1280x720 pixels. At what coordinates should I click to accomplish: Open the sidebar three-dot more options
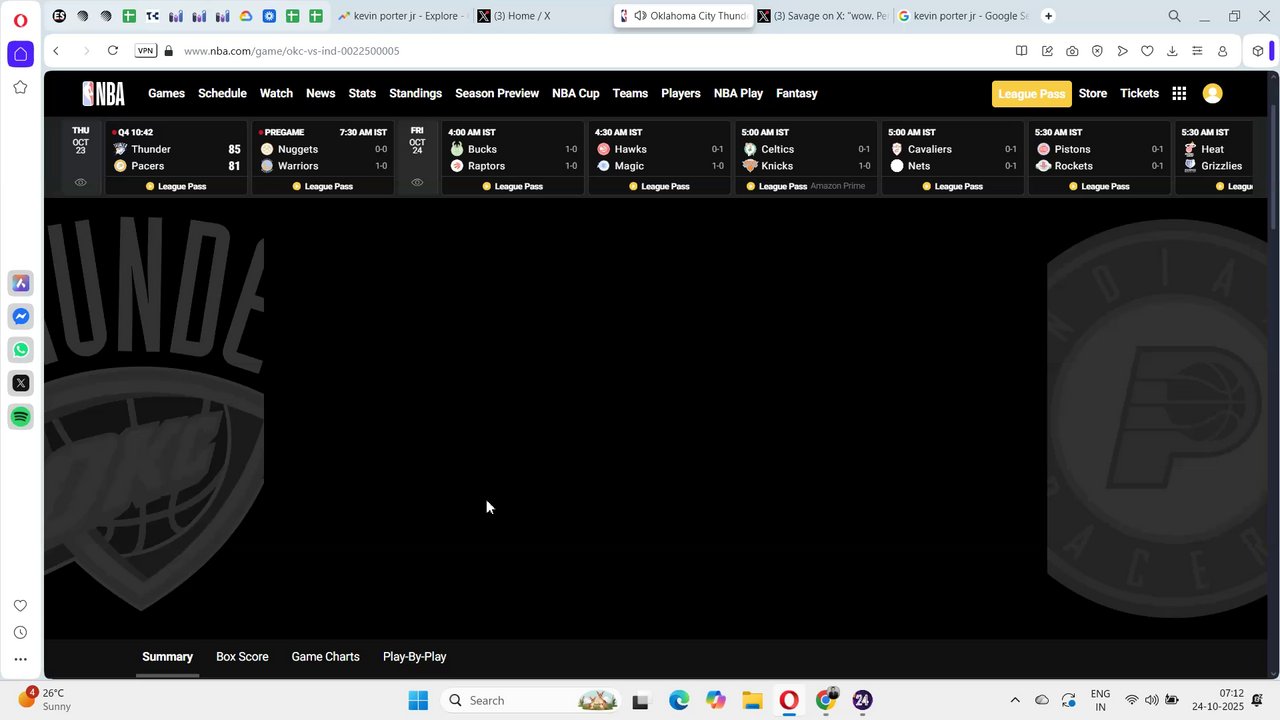[20, 659]
